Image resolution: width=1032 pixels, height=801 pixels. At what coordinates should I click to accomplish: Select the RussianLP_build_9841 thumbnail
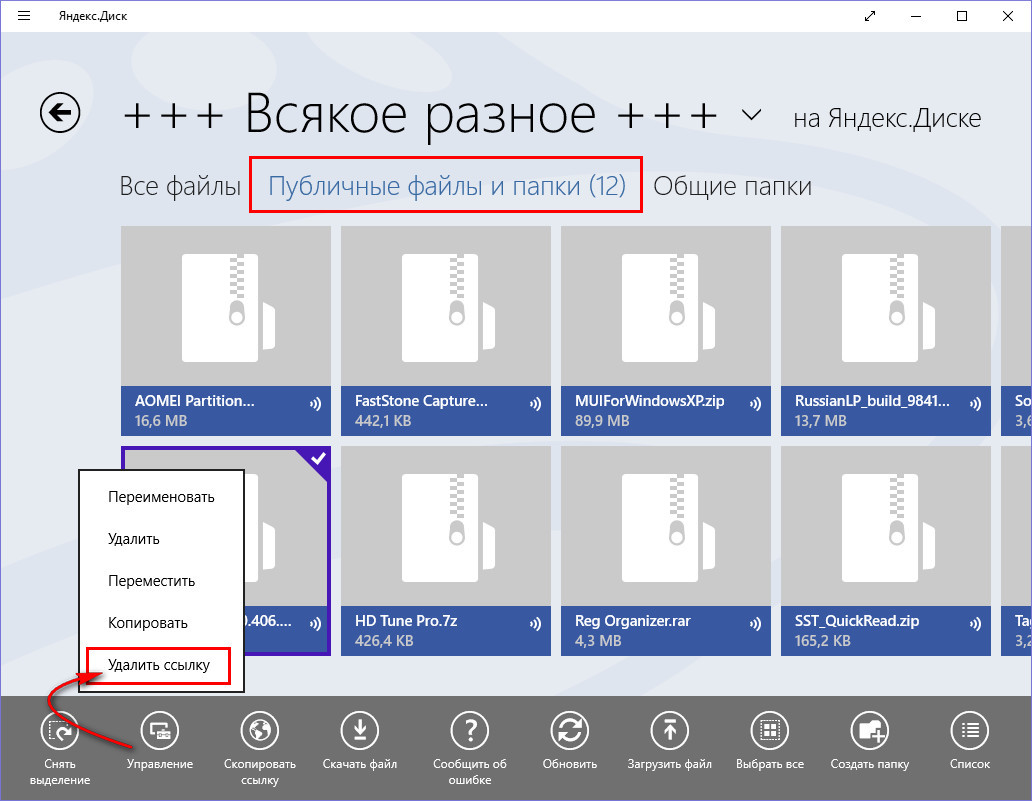[885, 307]
